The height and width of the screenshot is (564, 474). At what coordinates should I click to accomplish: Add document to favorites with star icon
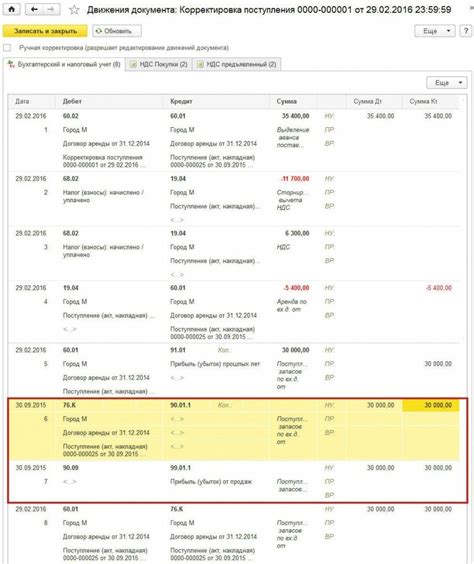(x=74, y=10)
